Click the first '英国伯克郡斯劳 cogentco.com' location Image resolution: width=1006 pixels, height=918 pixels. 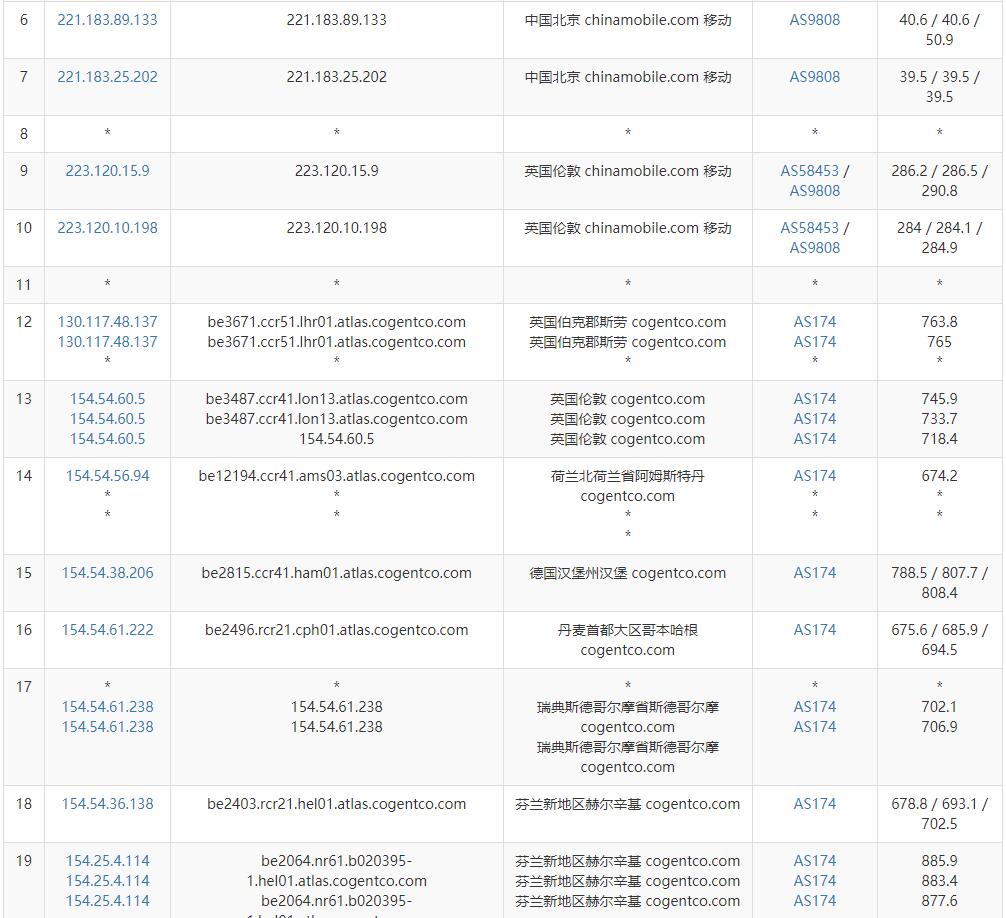pos(627,322)
